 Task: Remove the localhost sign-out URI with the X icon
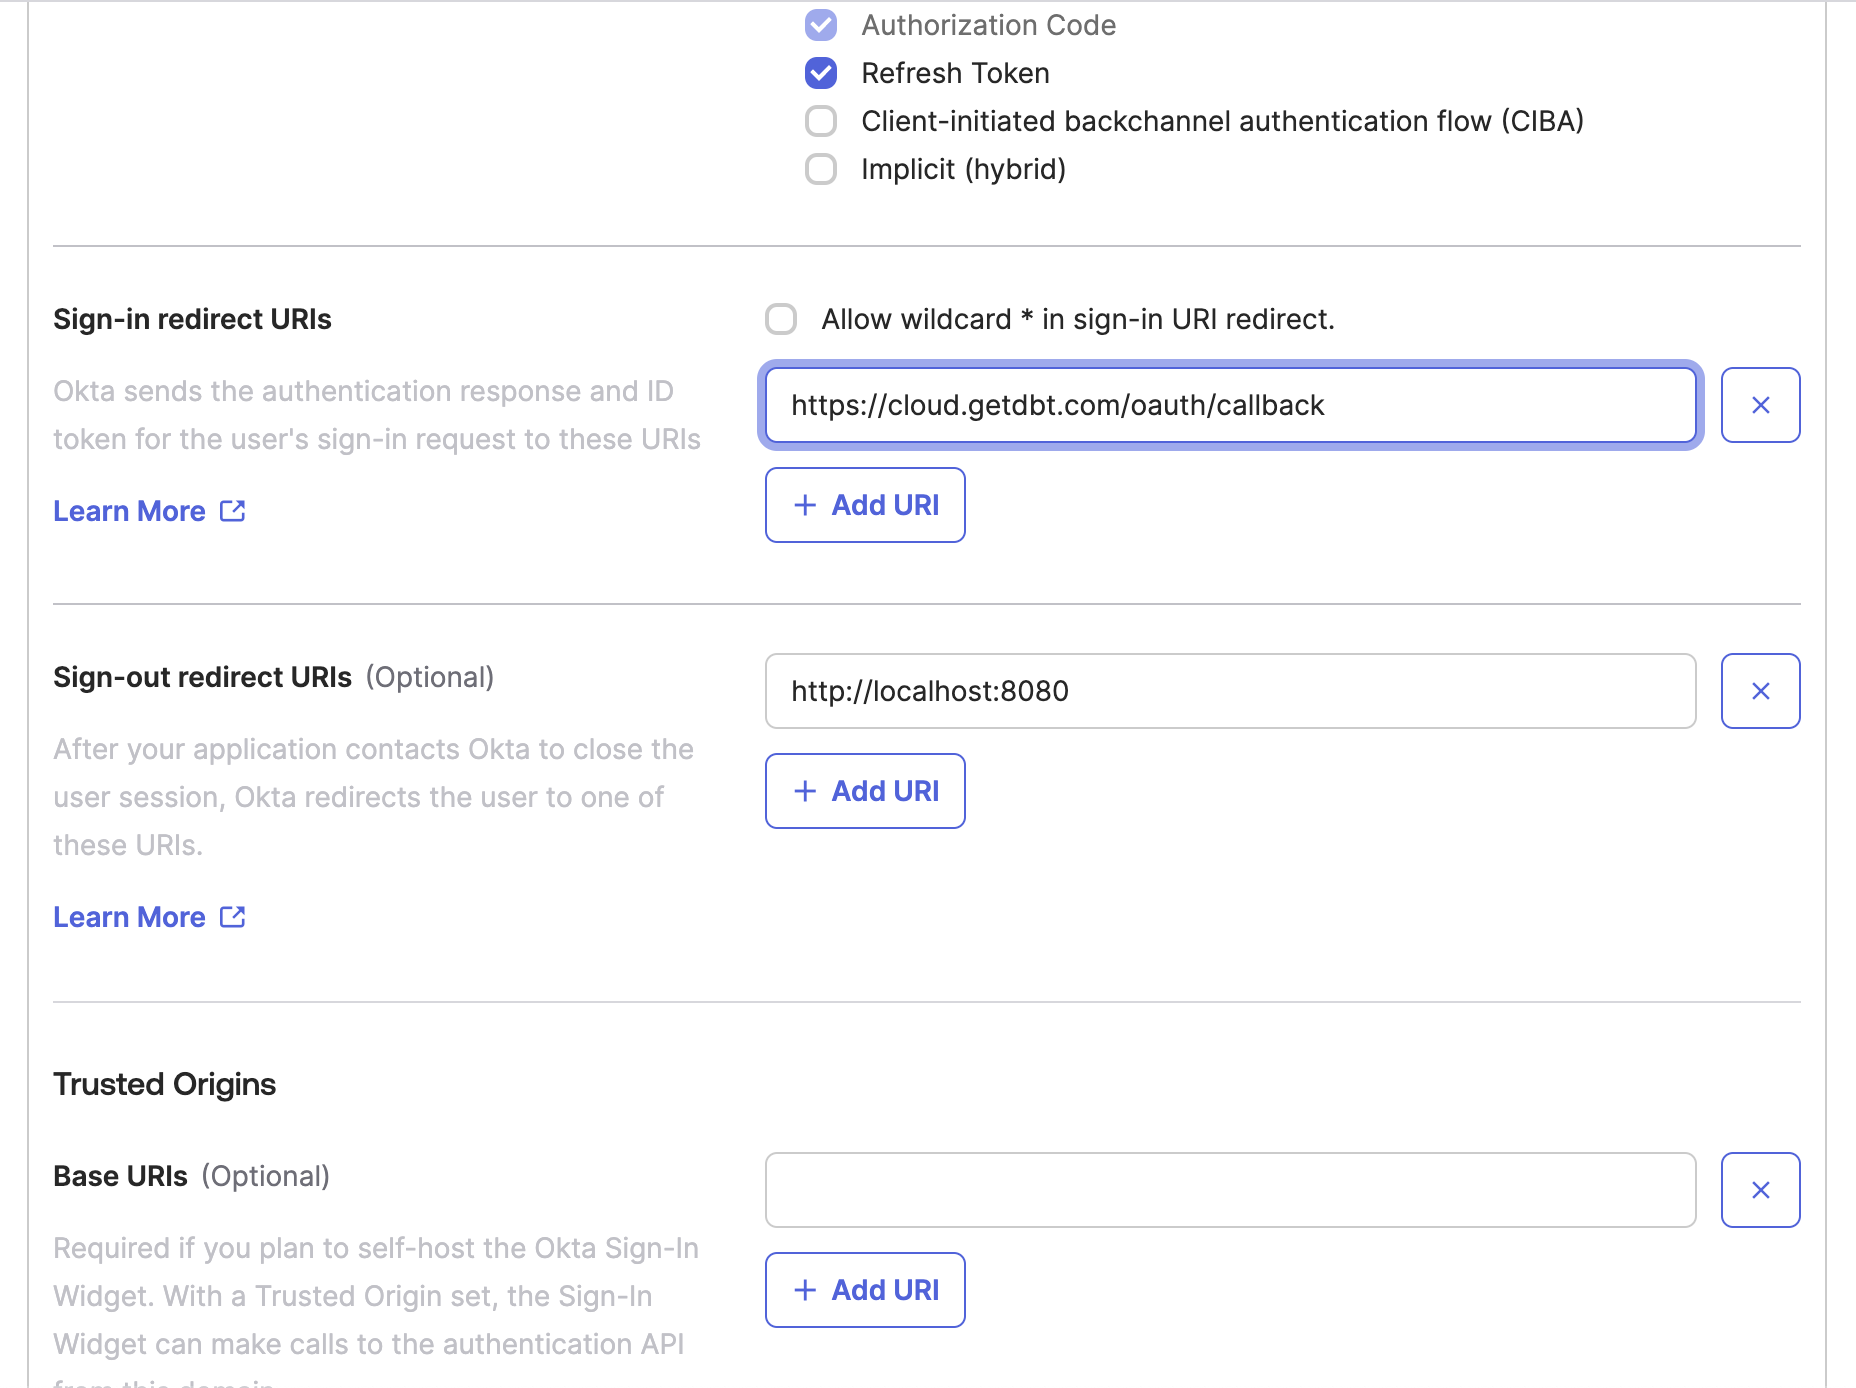tap(1760, 690)
